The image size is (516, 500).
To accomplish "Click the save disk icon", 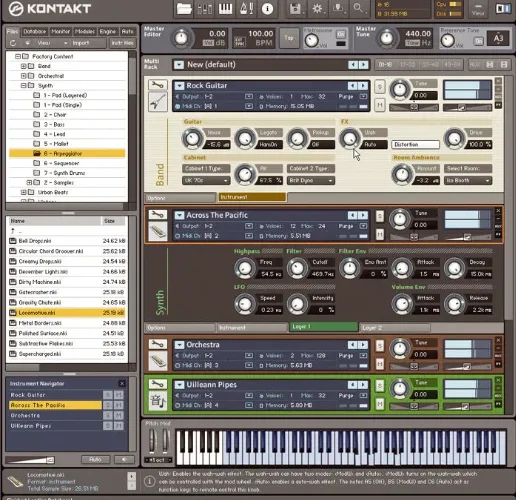I will click(x=295, y=9).
